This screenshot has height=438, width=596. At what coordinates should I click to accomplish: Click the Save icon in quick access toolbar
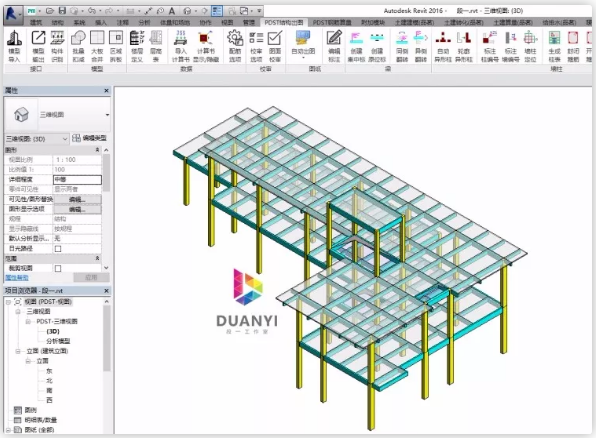pyautogui.click(x=62, y=11)
